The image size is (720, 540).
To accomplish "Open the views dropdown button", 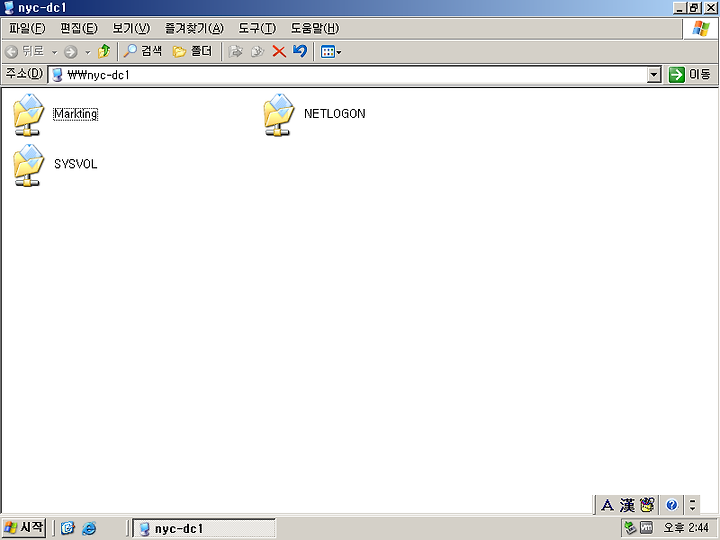I will (x=331, y=52).
